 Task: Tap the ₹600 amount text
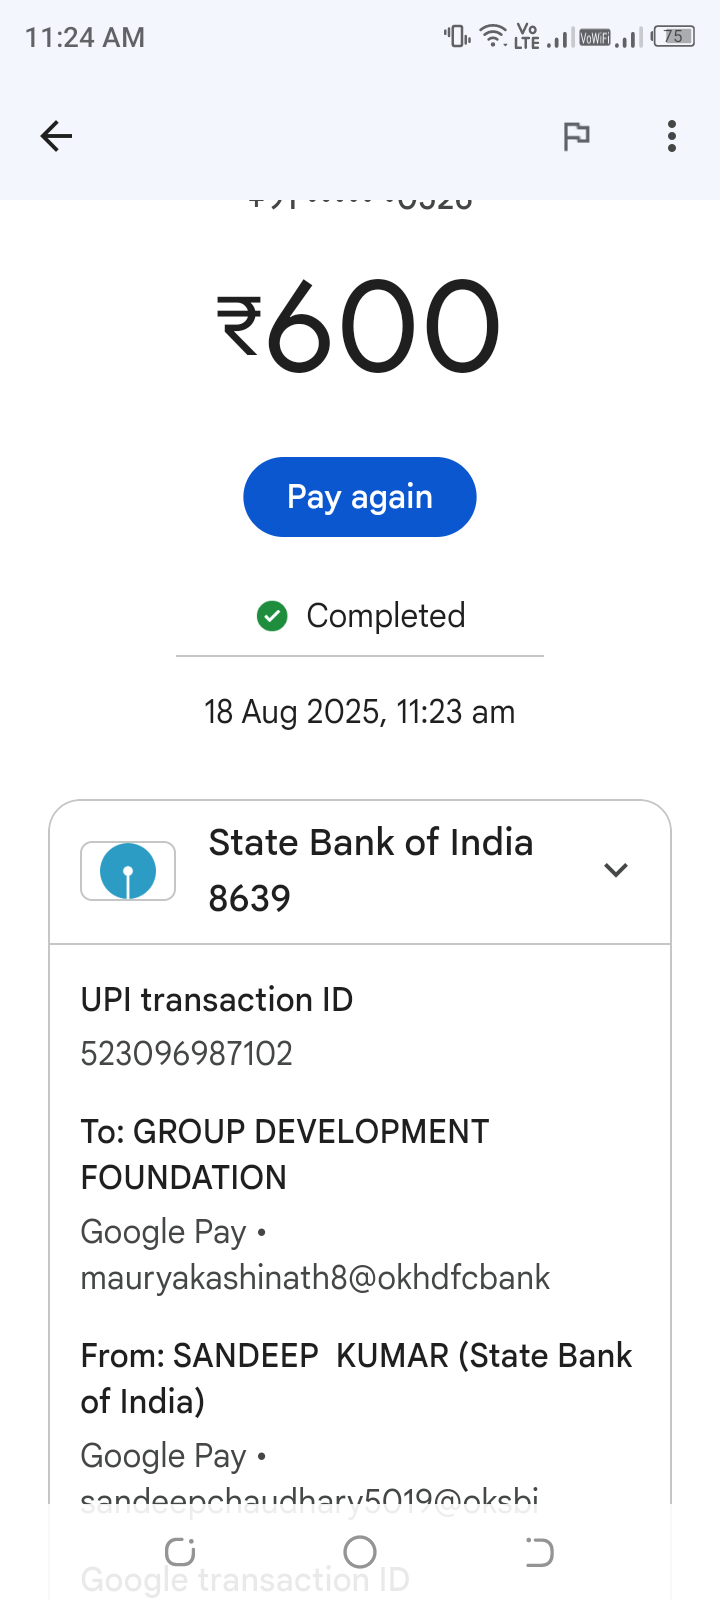[x=360, y=326]
